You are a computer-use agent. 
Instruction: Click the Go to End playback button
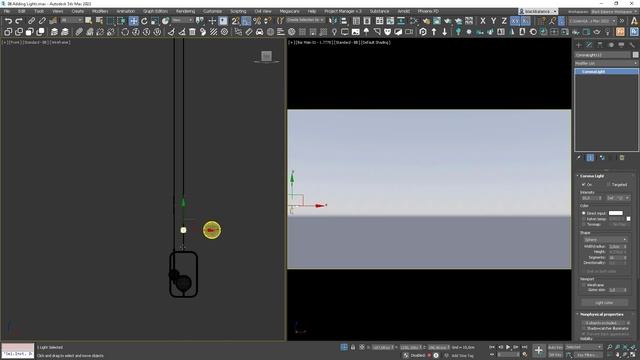524,347
